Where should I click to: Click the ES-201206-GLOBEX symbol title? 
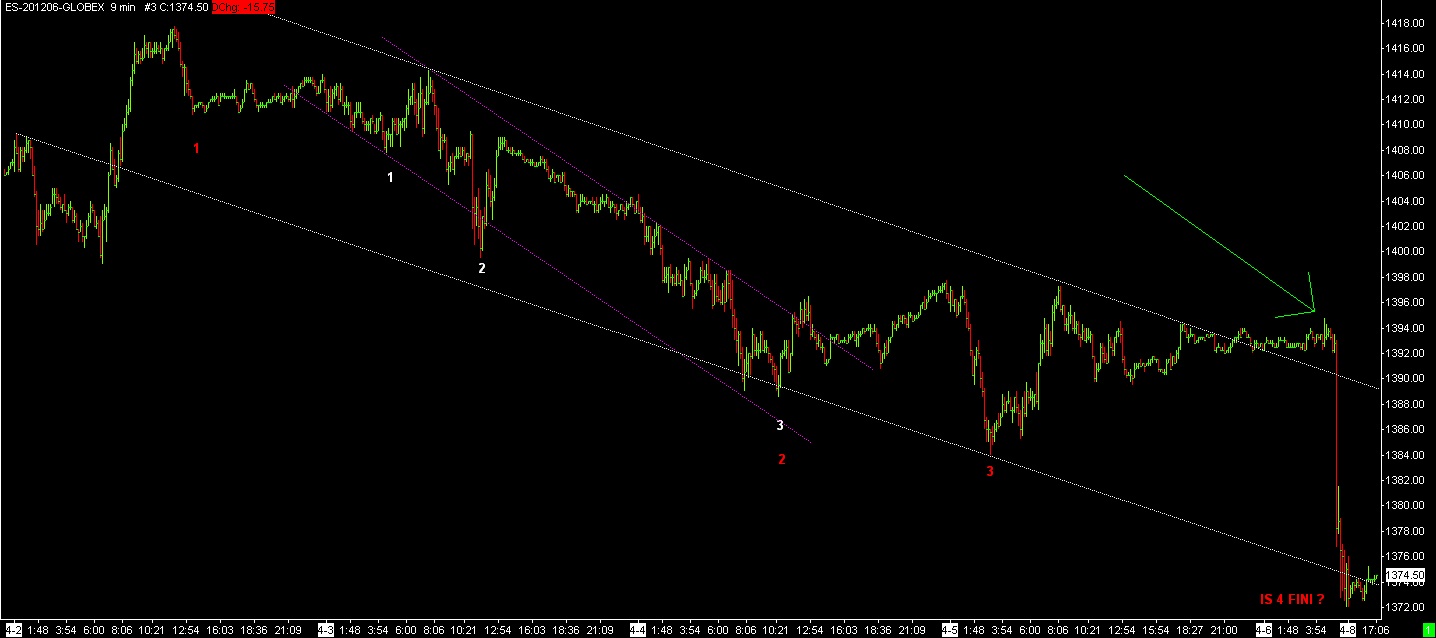click(x=52, y=7)
